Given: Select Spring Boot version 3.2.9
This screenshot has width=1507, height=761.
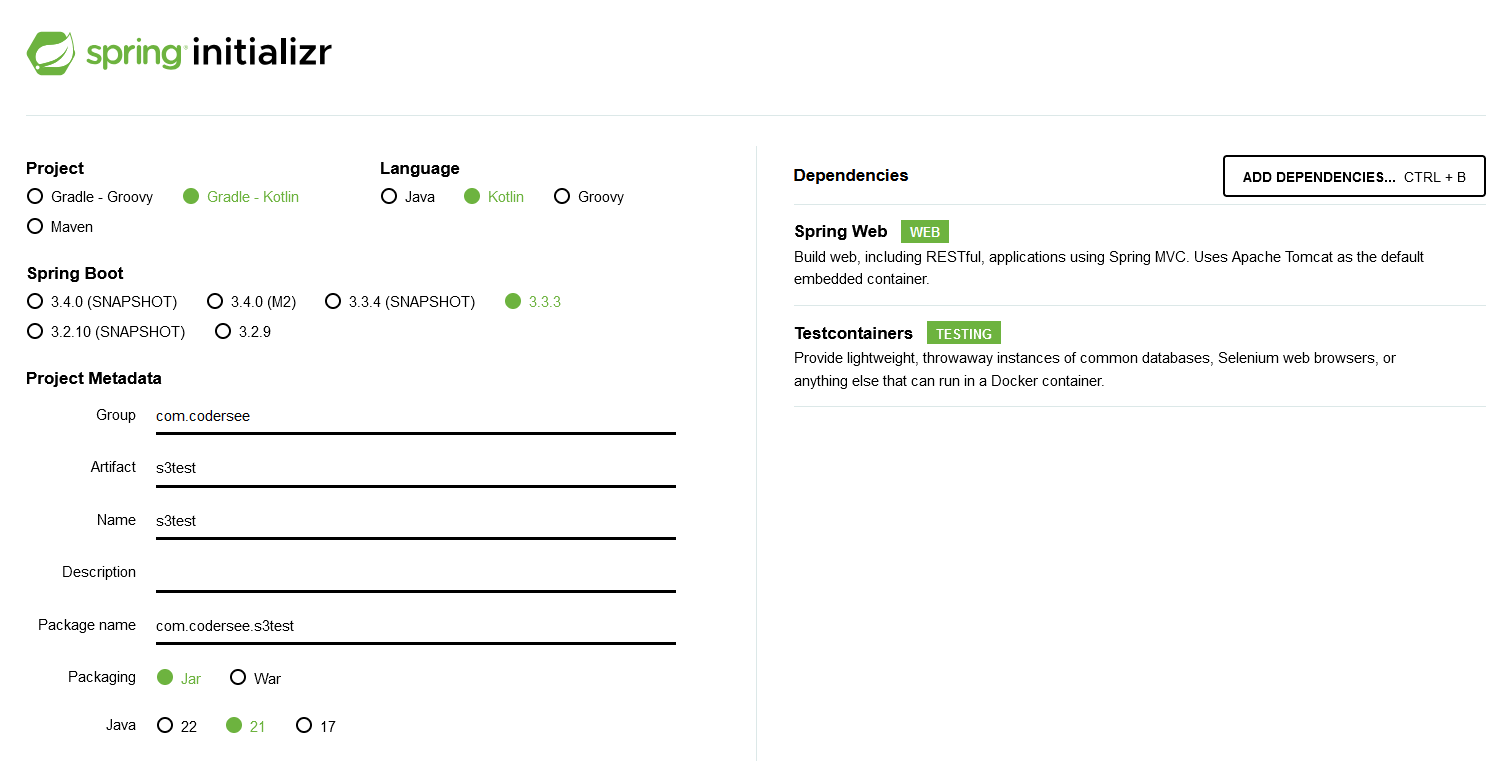Looking at the screenshot, I should pyautogui.click(x=222, y=331).
